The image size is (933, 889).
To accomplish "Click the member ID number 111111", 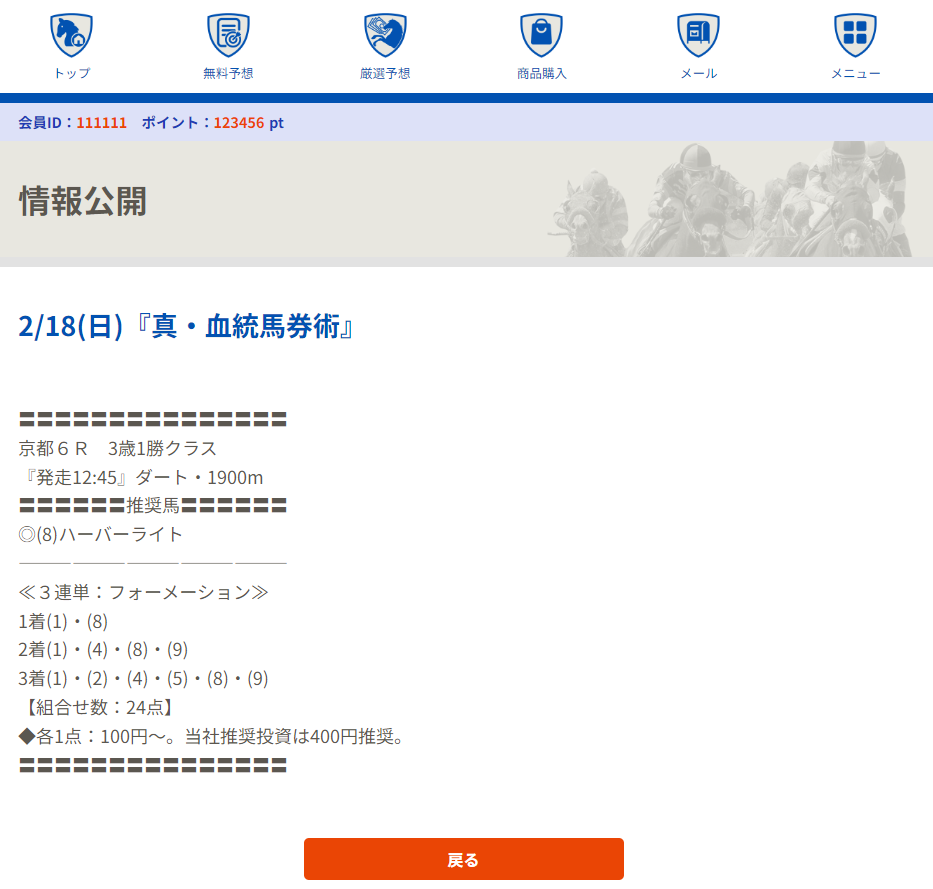I will coord(101,123).
